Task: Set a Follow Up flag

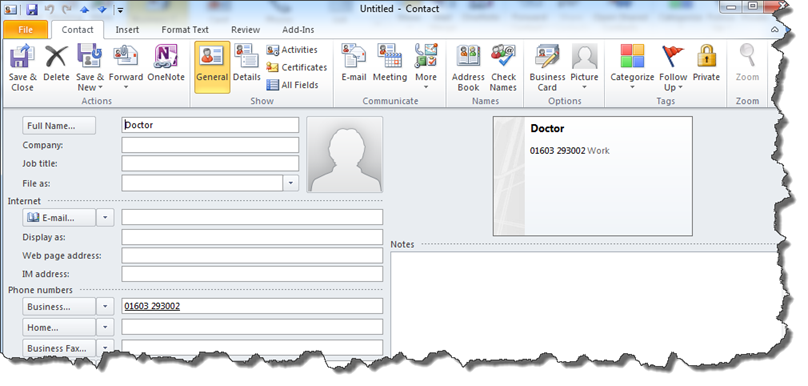Action: (x=673, y=68)
